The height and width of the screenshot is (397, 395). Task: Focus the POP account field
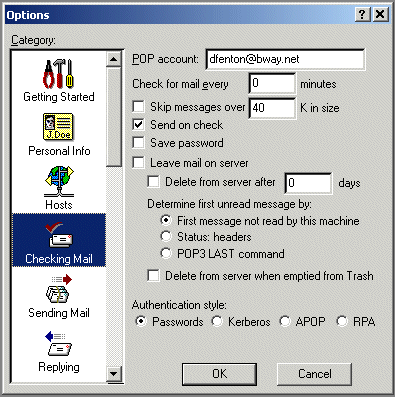point(285,59)
